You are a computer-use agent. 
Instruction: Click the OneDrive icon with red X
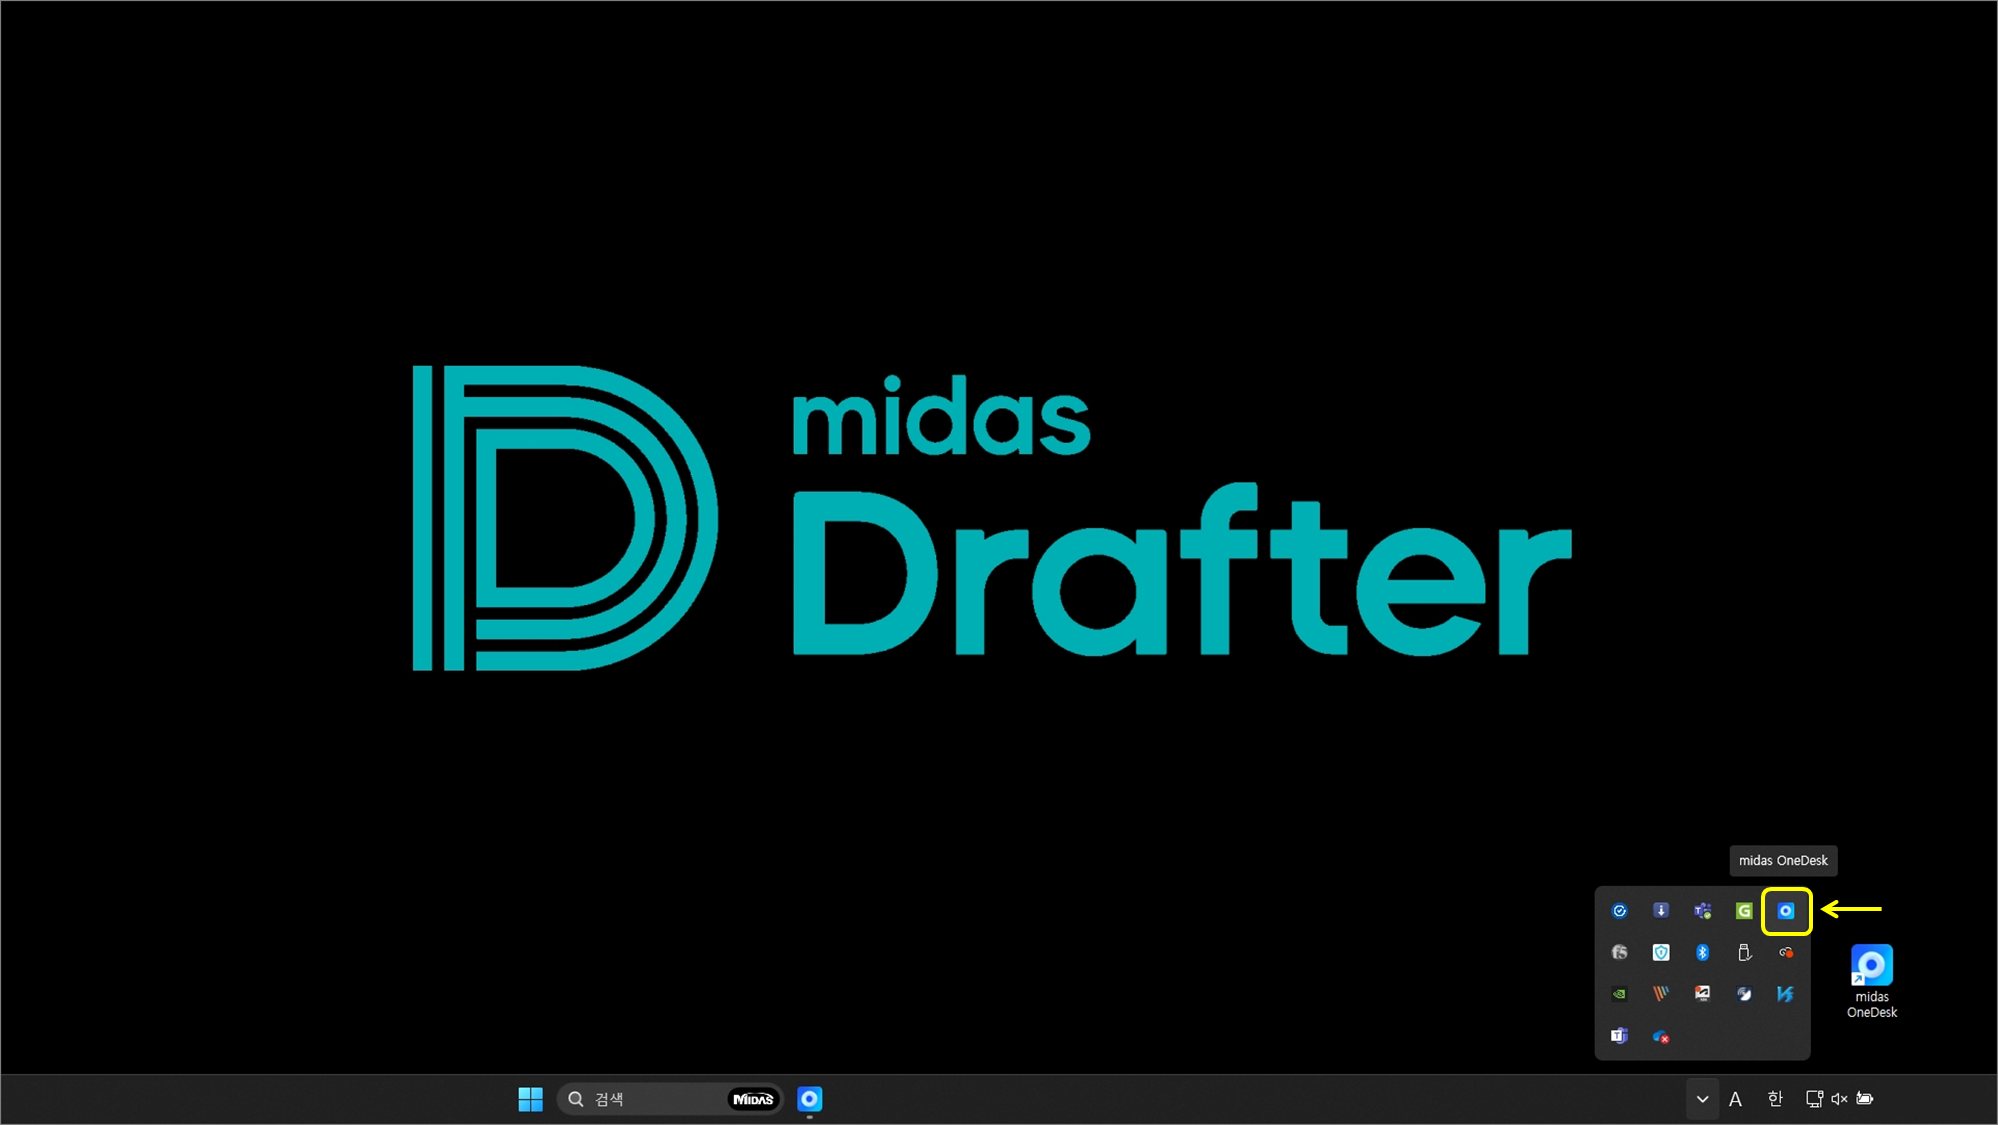[1661, 1037]
